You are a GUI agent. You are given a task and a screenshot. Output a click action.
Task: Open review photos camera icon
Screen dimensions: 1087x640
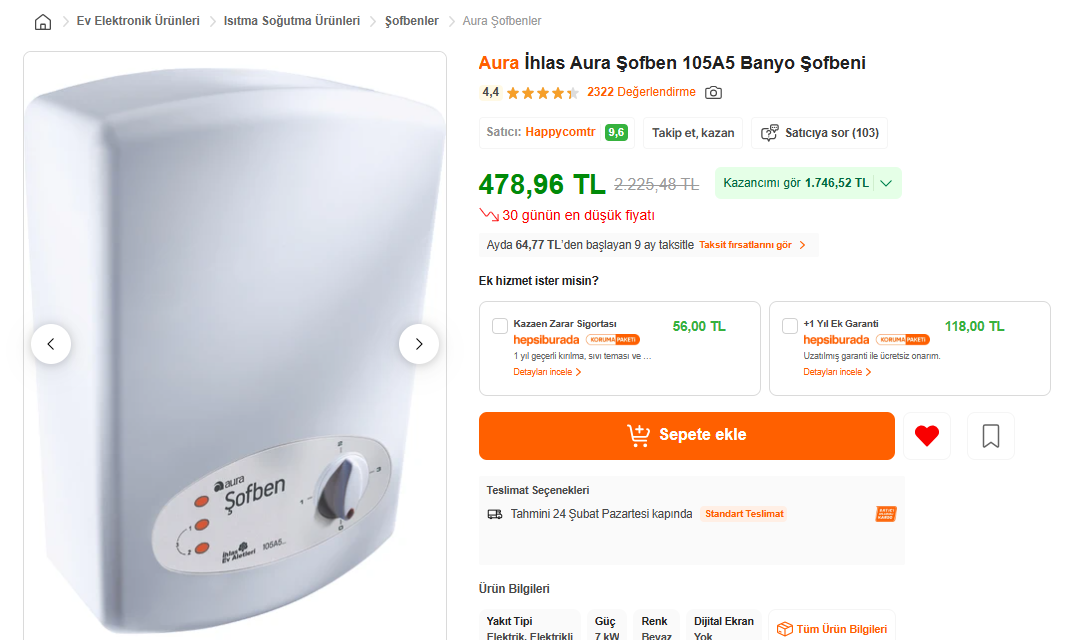click(713, 93)
